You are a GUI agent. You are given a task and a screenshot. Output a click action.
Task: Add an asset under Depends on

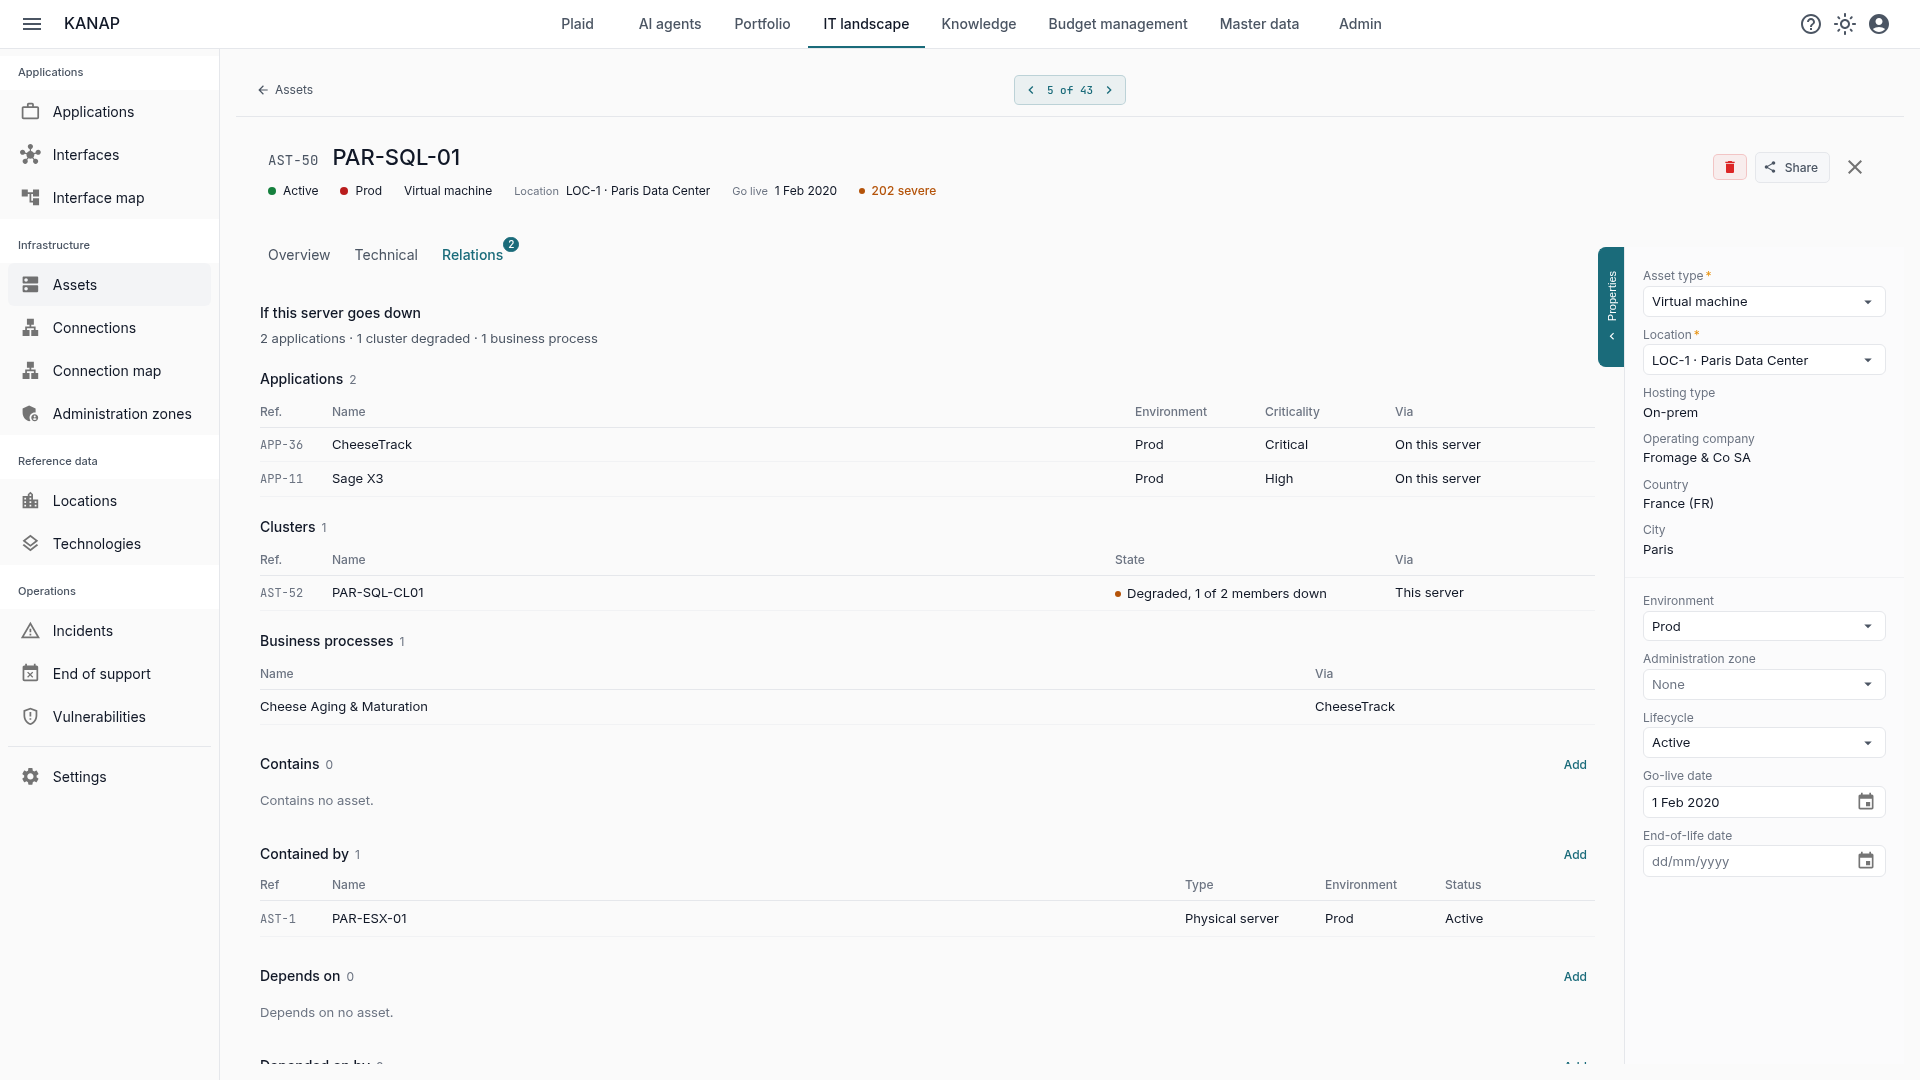tap(1575, 977)
